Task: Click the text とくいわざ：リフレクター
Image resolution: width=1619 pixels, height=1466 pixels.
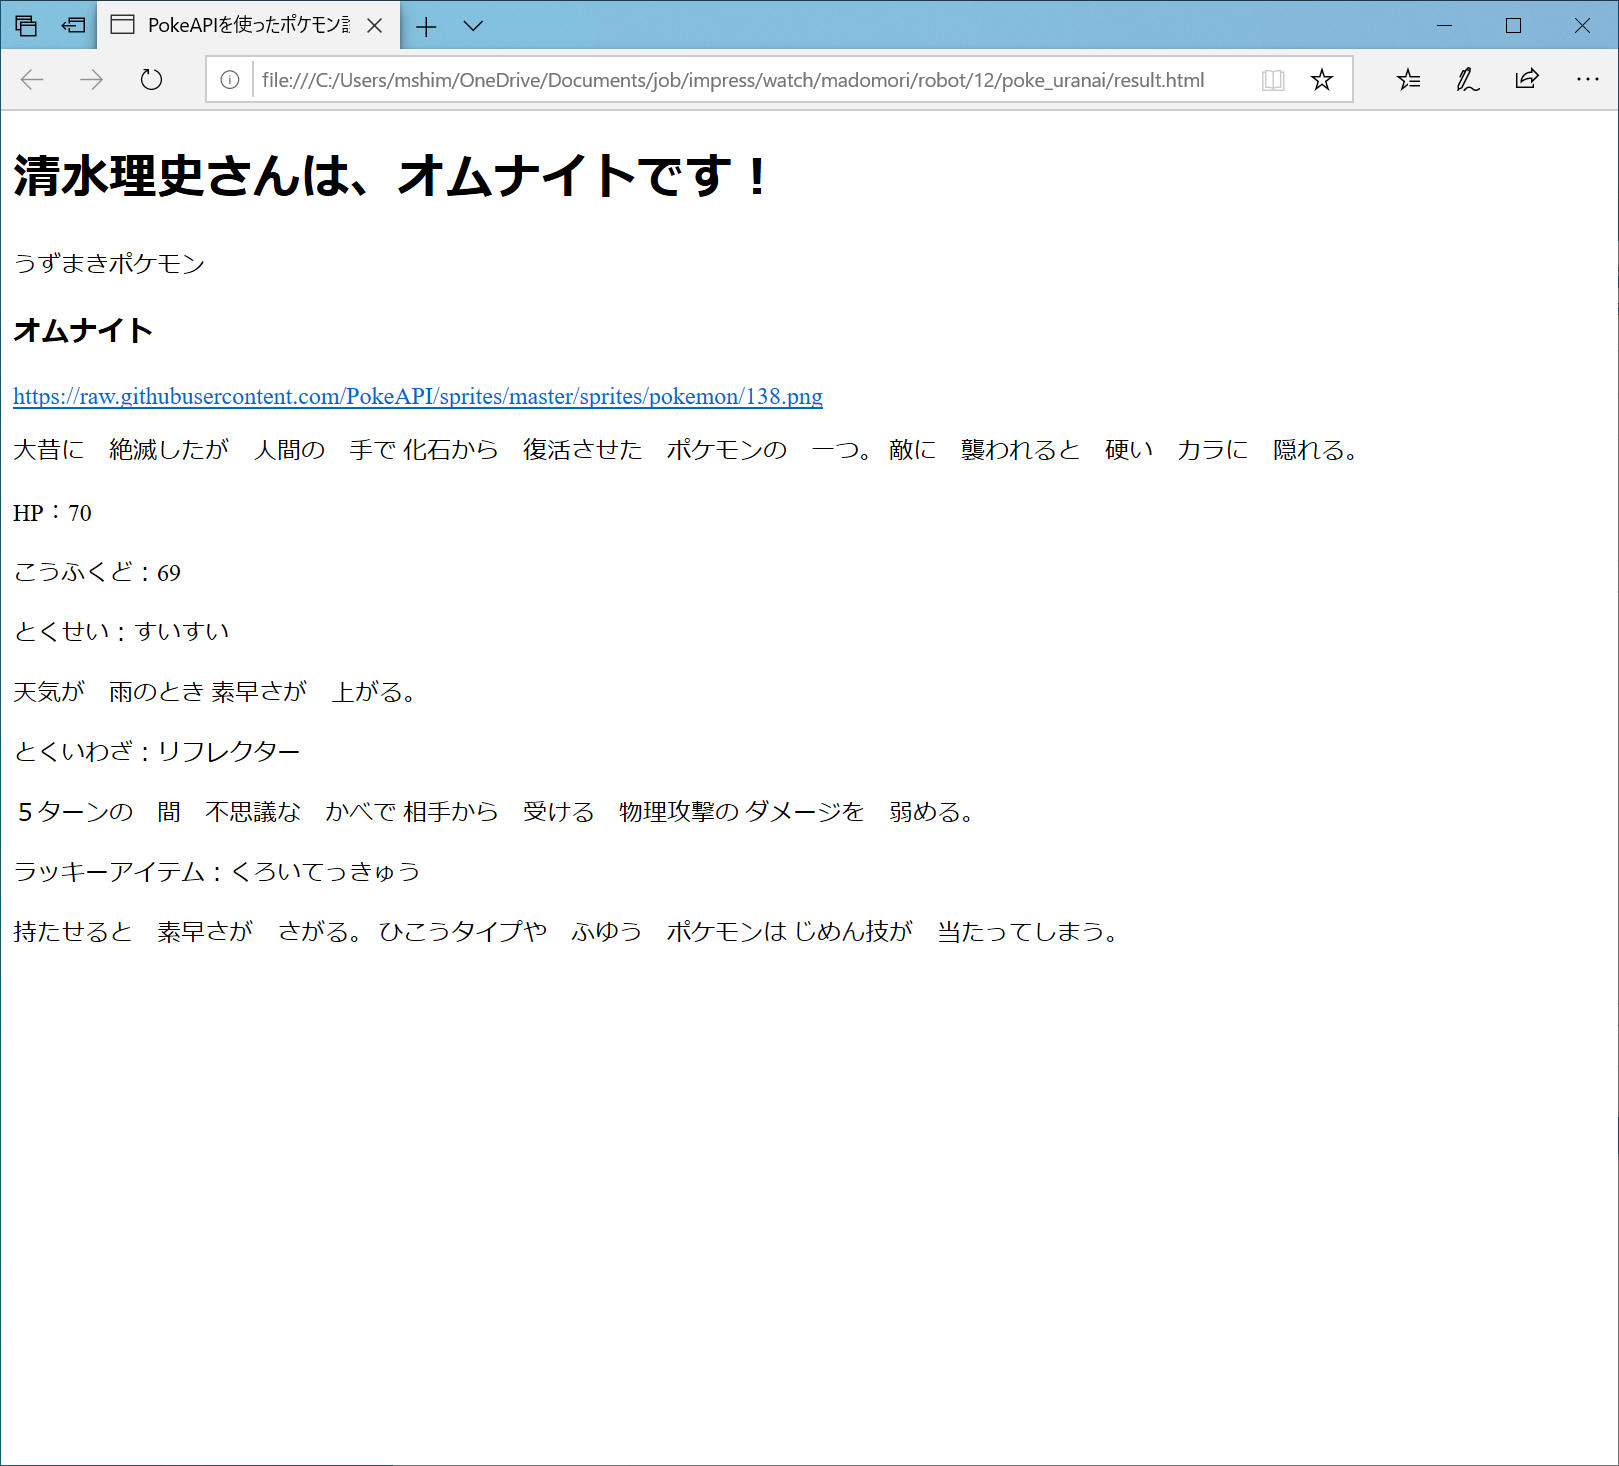Action: 157,752
